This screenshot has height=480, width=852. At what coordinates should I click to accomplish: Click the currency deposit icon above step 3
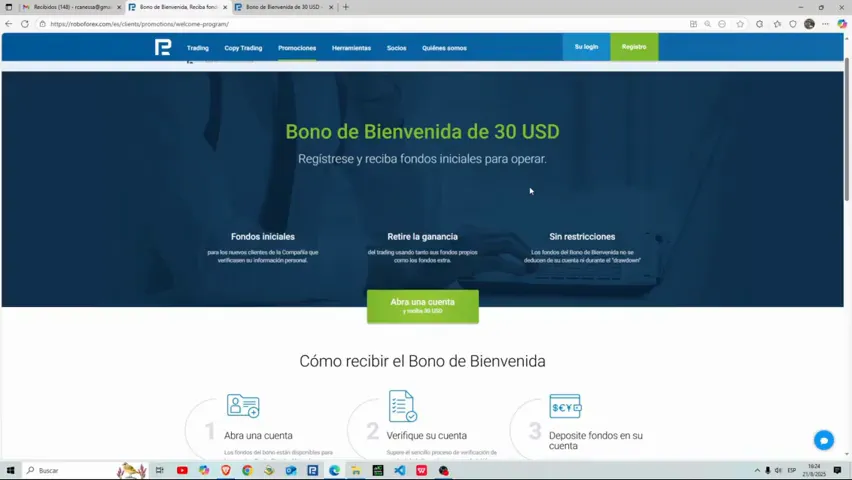[565, 406]
